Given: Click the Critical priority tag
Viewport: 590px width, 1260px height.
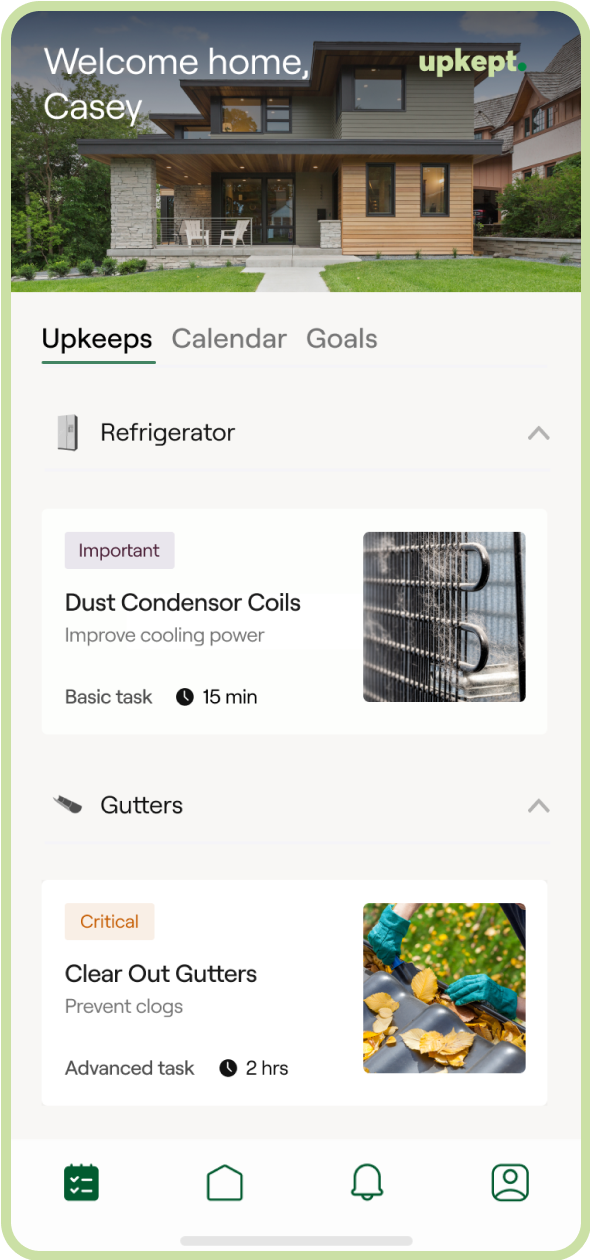Looking at the screenshot, I should pyautogui.click(x=109, y=922).
